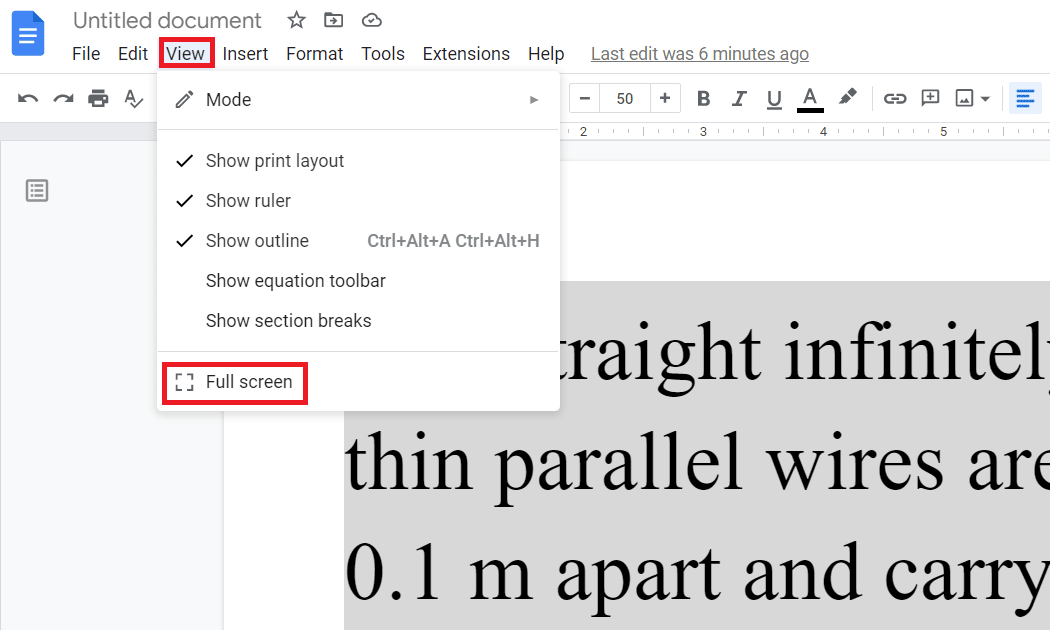Add a comment using the comment icon
Image resolution: width=1050 pixels, height=630 pixels.
[930, 98]
